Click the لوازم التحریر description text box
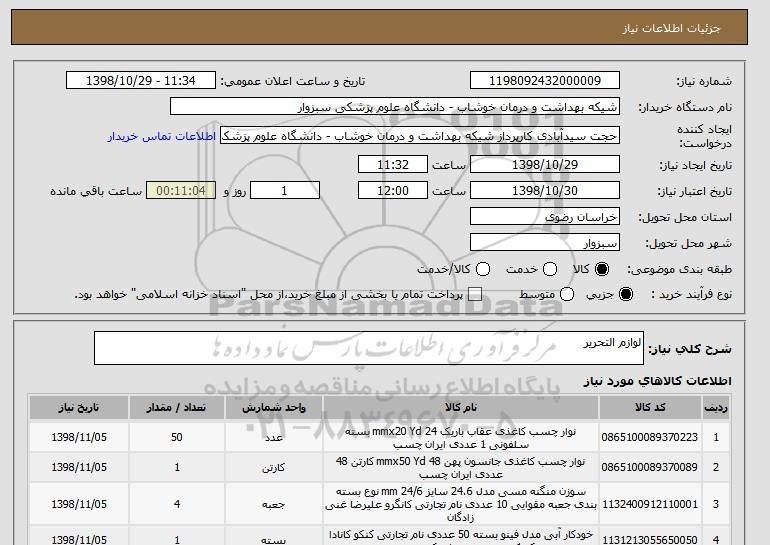This screenshot has height=545, width=770. click(369, 348)
